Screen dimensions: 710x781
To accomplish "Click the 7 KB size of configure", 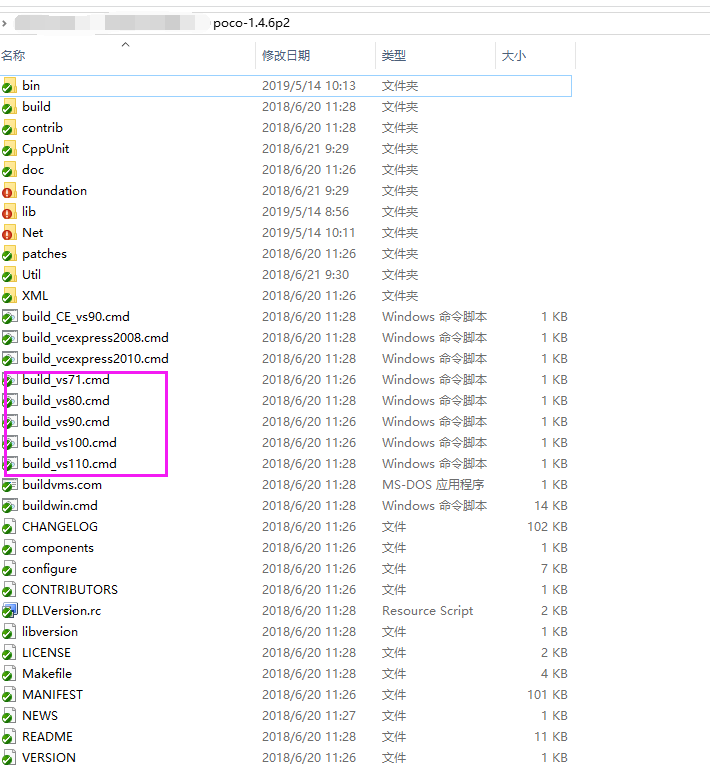I will coord(555,568).
